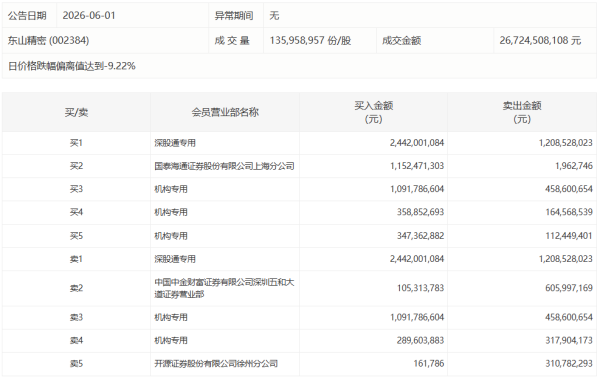The height and width of the screenshot is (386, 600).
Task: Select 机构专用 in the 买3 row
Action: pos(171,189)
